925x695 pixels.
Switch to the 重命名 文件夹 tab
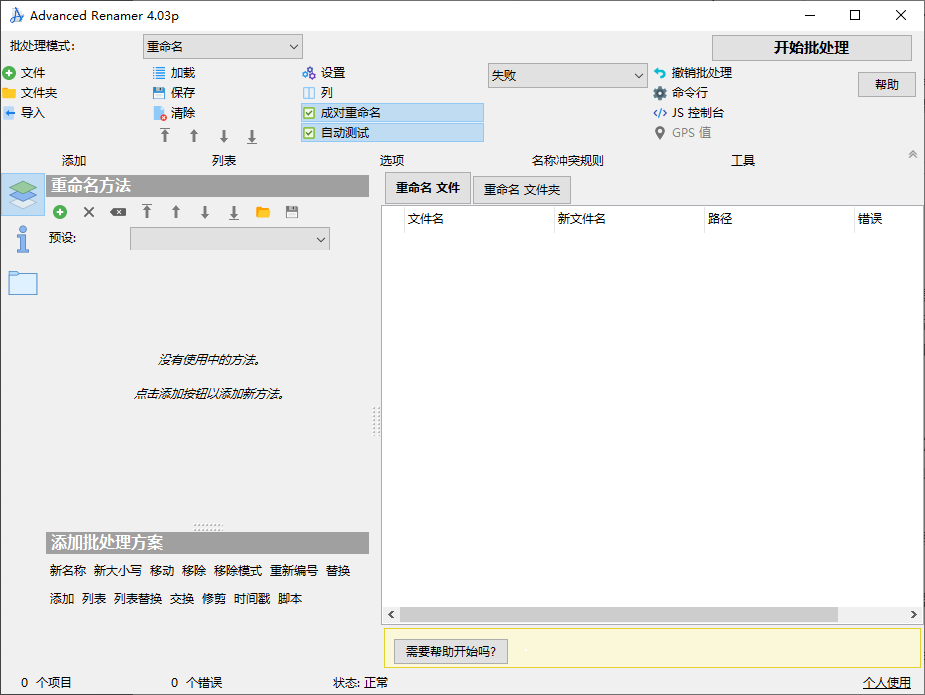[x=525, y=189]
